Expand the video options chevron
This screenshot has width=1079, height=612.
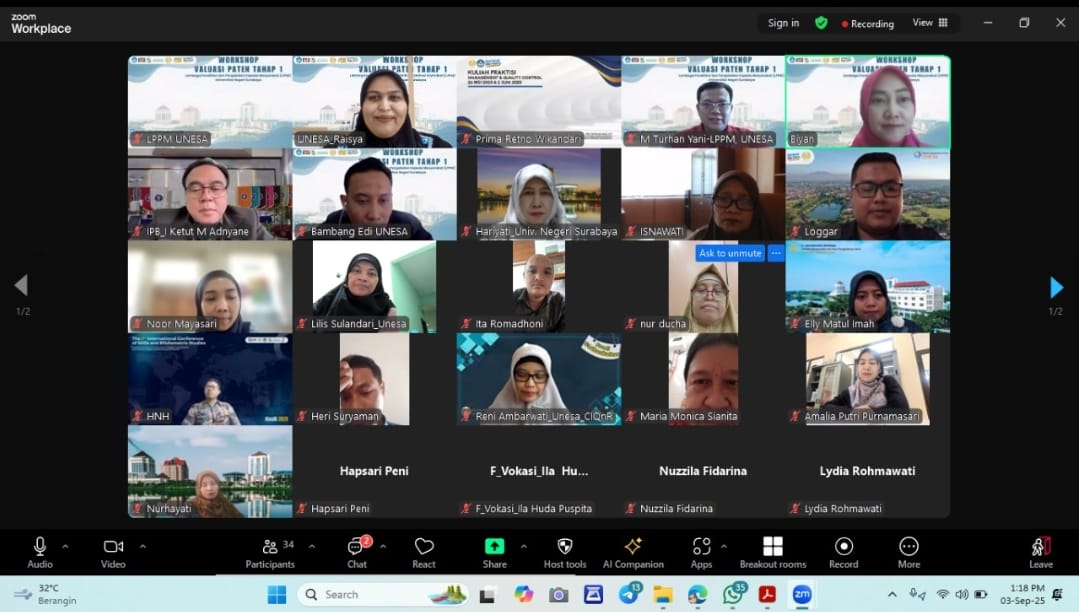(142, 546)
